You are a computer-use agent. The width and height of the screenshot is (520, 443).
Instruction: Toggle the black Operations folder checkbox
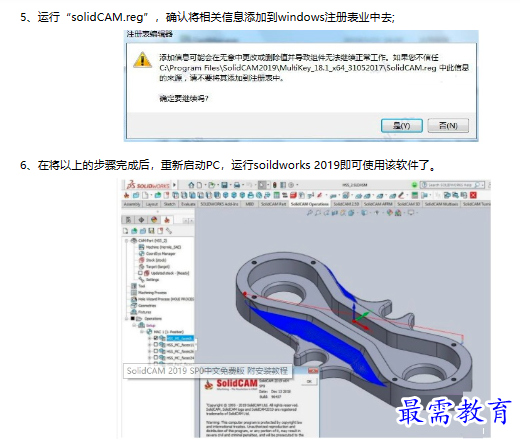pyautogui.click(x=133, y=319)
